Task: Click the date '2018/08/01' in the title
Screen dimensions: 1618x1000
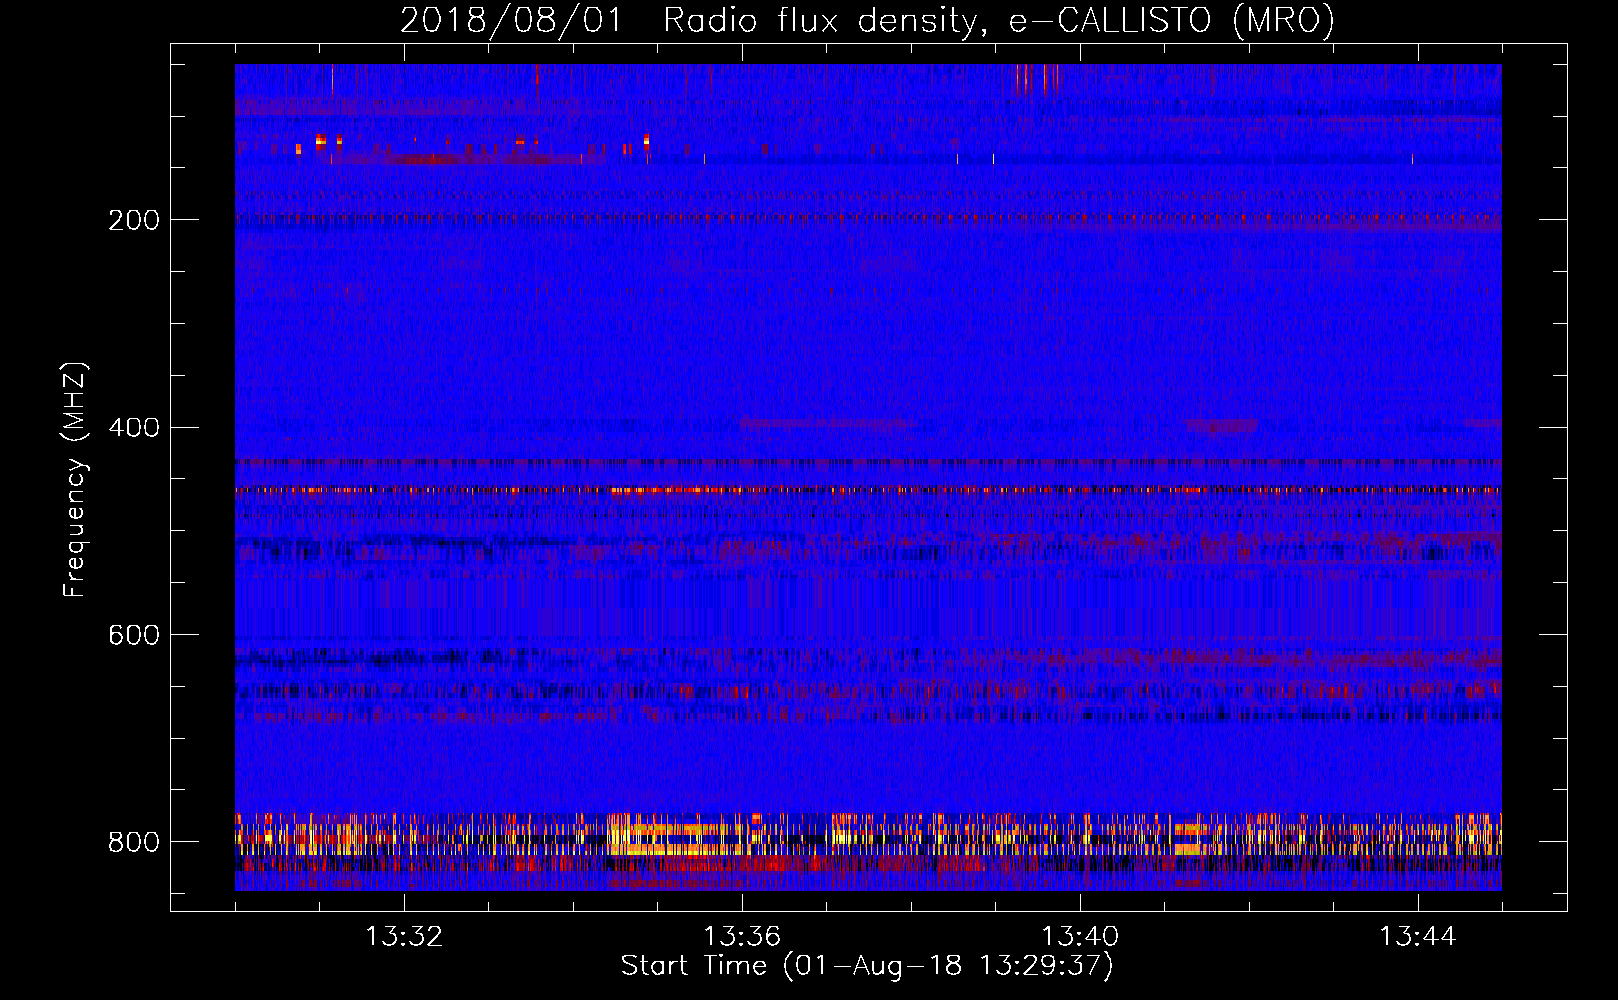Action: click(510, 20)
